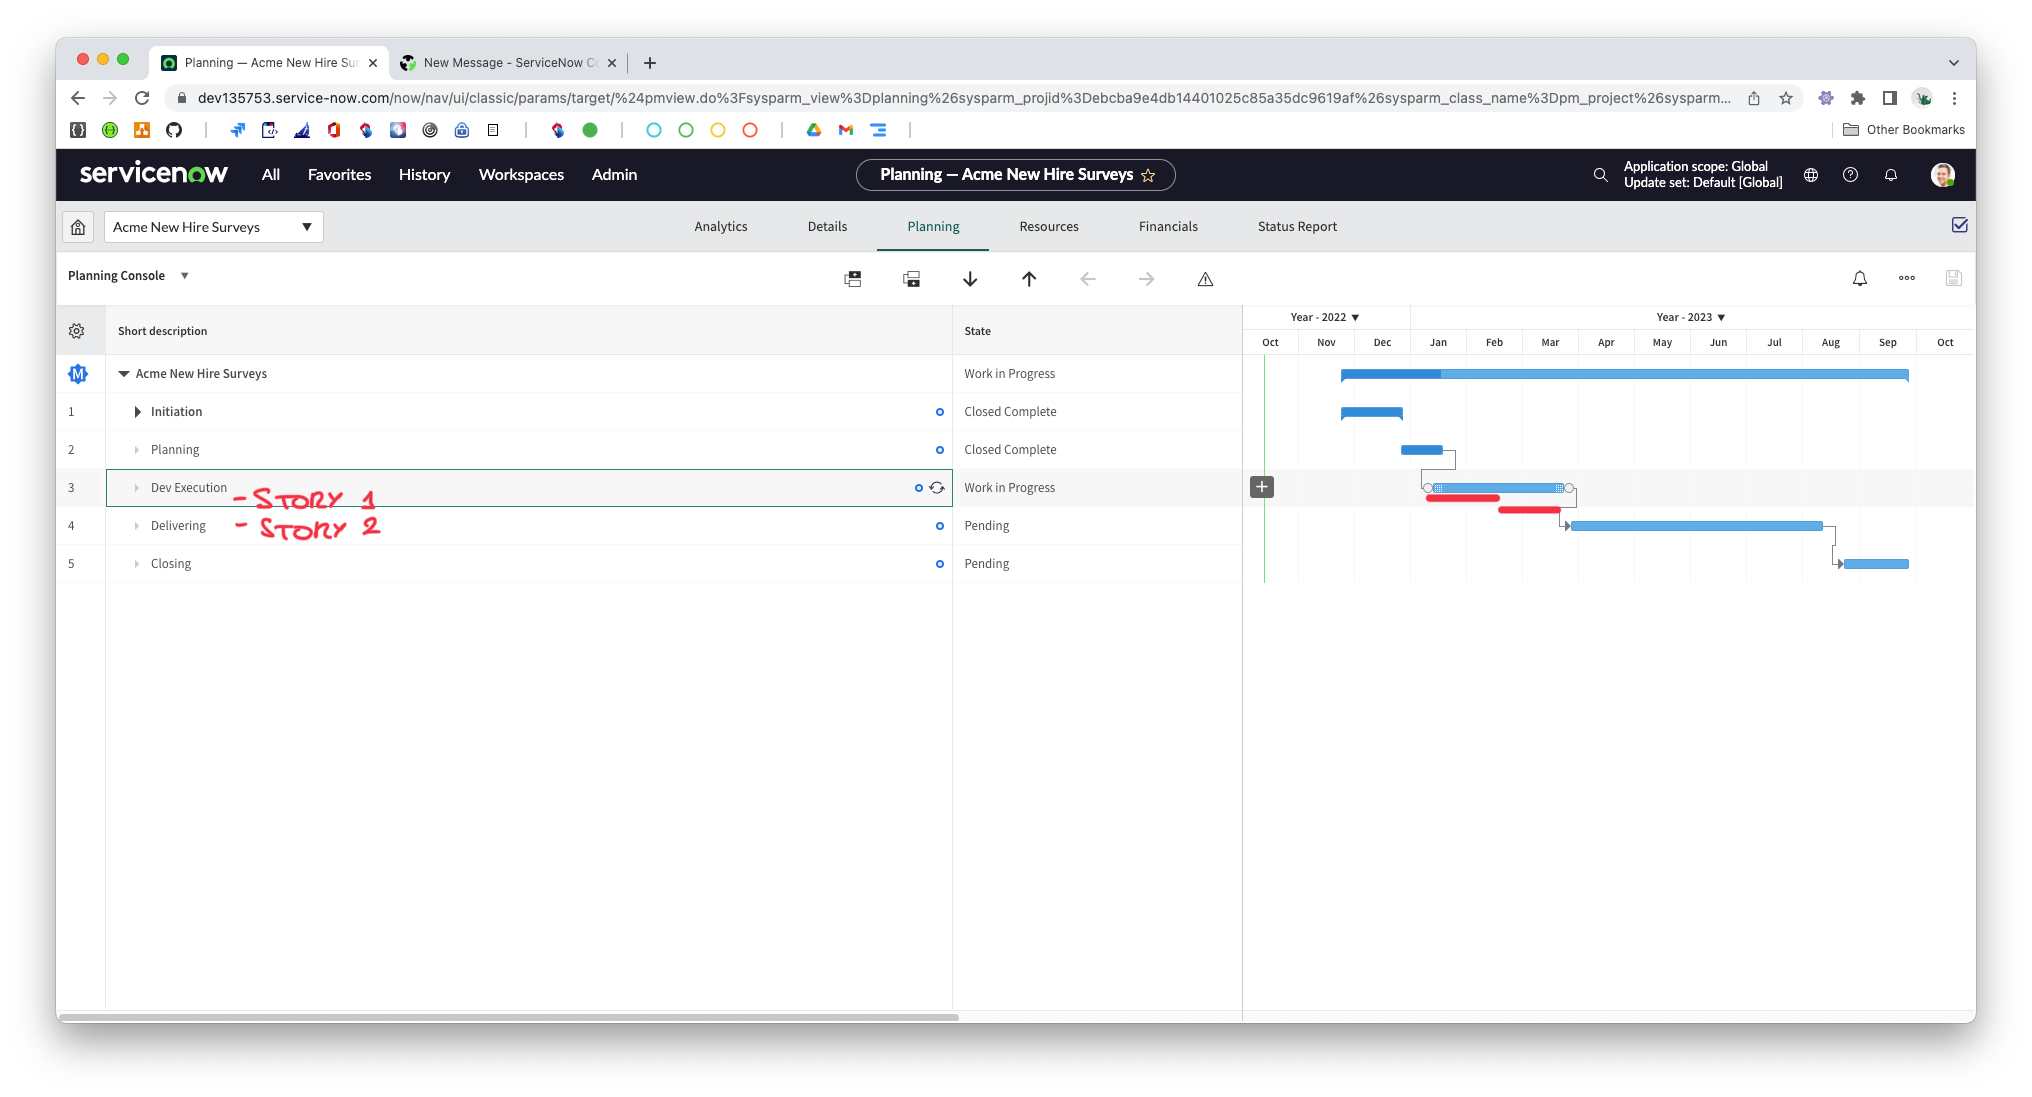Expand the Planning task row arrow

coord(137,450)
